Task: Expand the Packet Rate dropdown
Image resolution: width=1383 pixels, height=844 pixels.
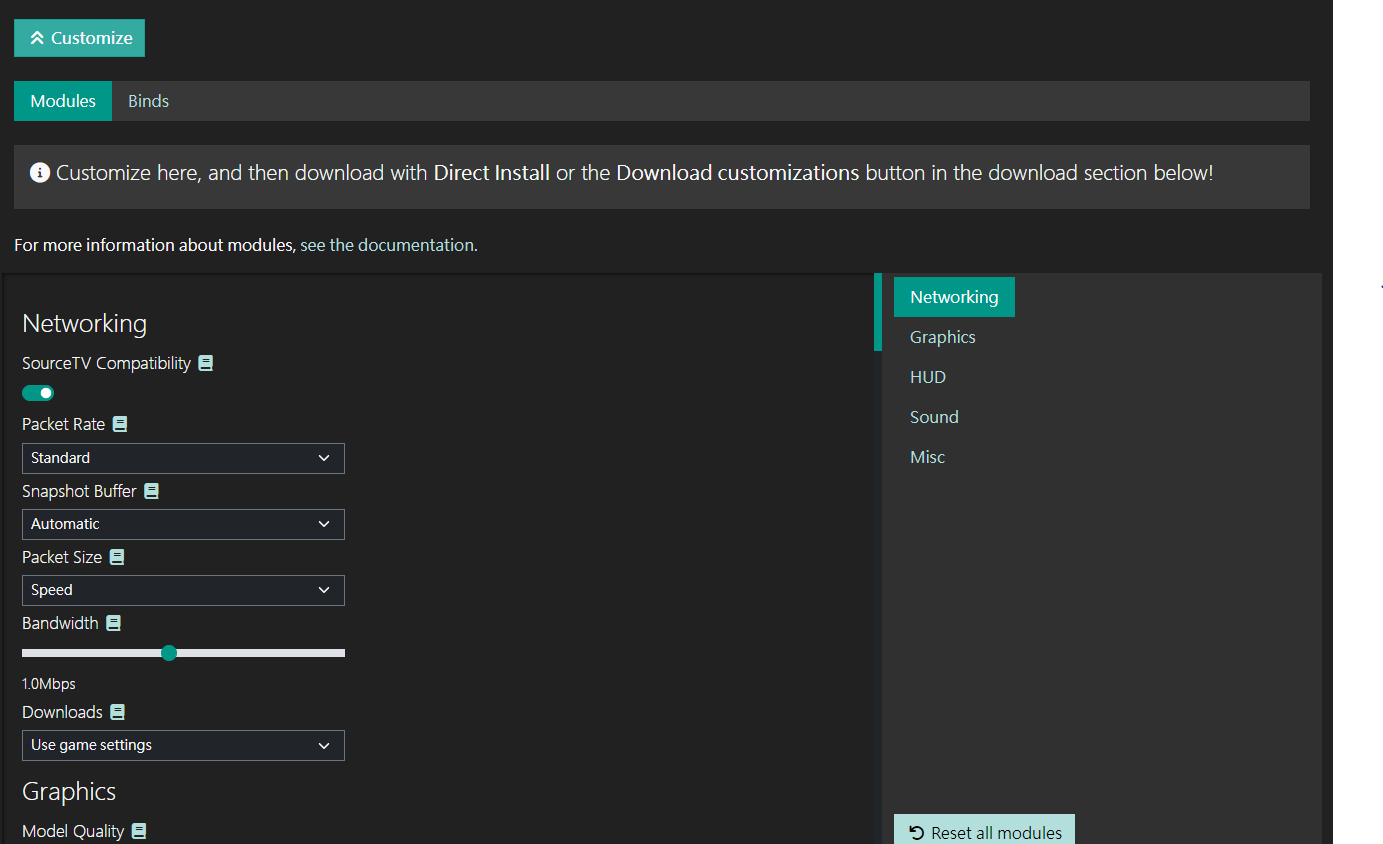Action: [x=183, y=458]
